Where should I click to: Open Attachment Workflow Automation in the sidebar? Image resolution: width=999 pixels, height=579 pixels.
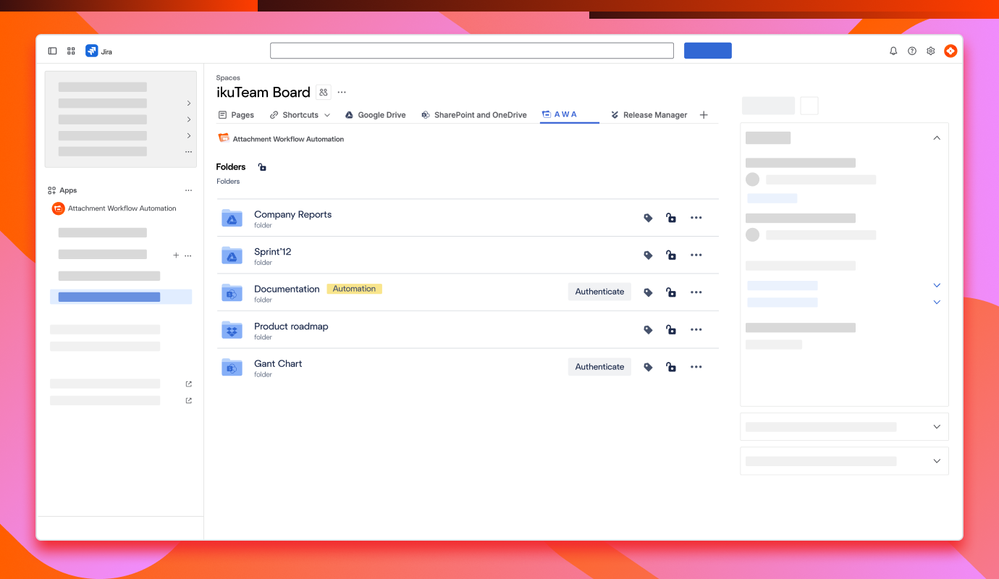coord(122,208)
